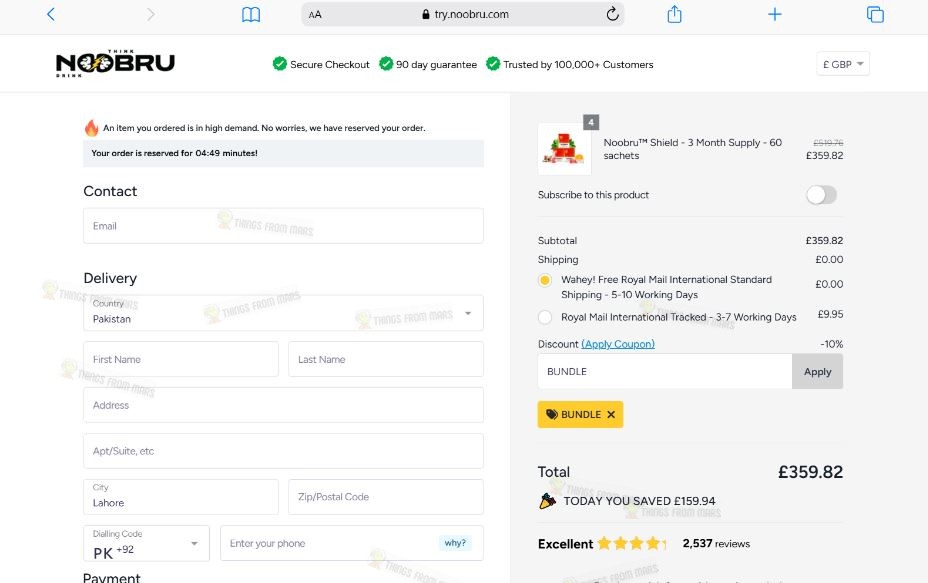Click the -10% discount value
This screenshot has width=928, height=583.
[x=832, y=344]
